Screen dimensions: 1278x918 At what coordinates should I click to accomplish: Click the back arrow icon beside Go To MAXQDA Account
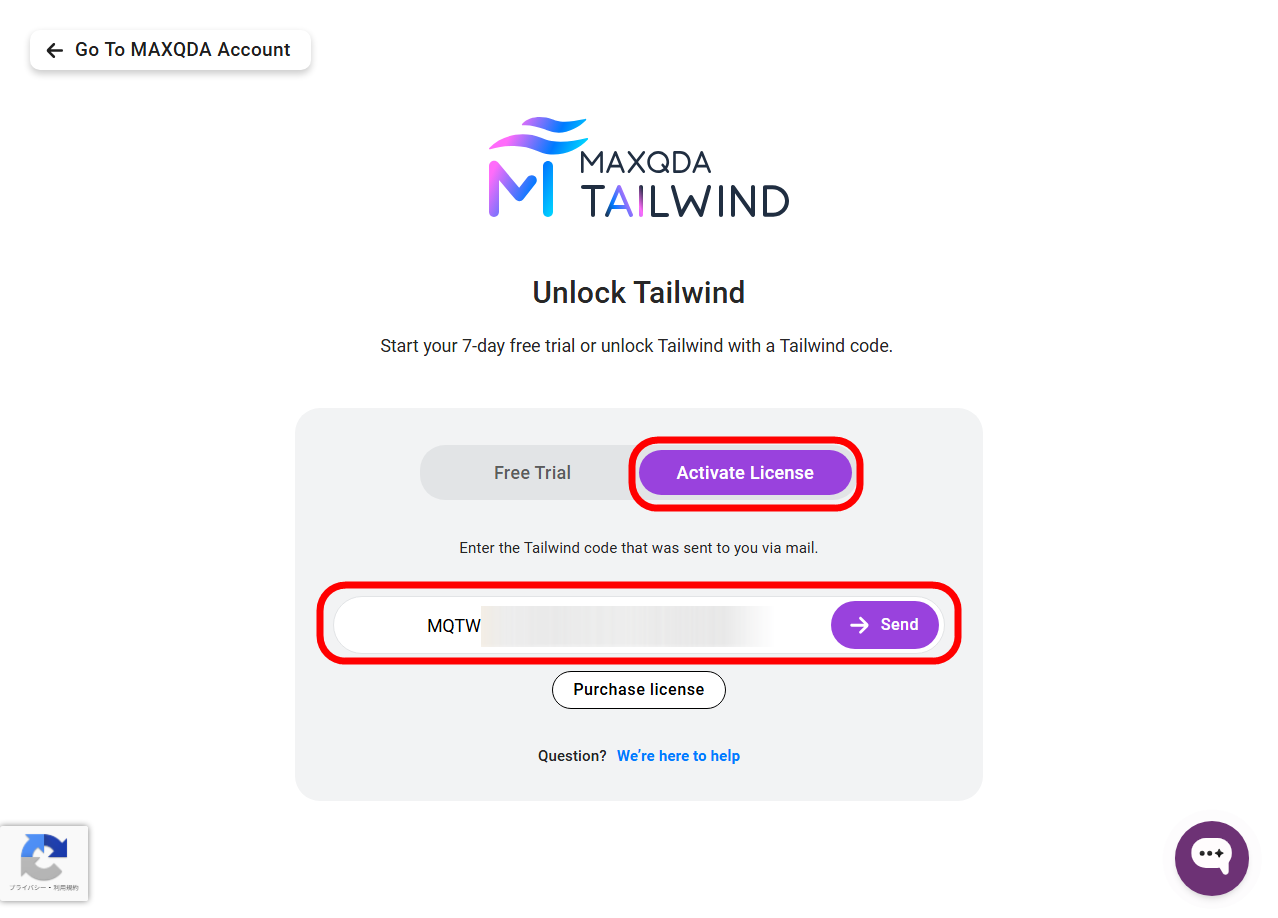55,50
